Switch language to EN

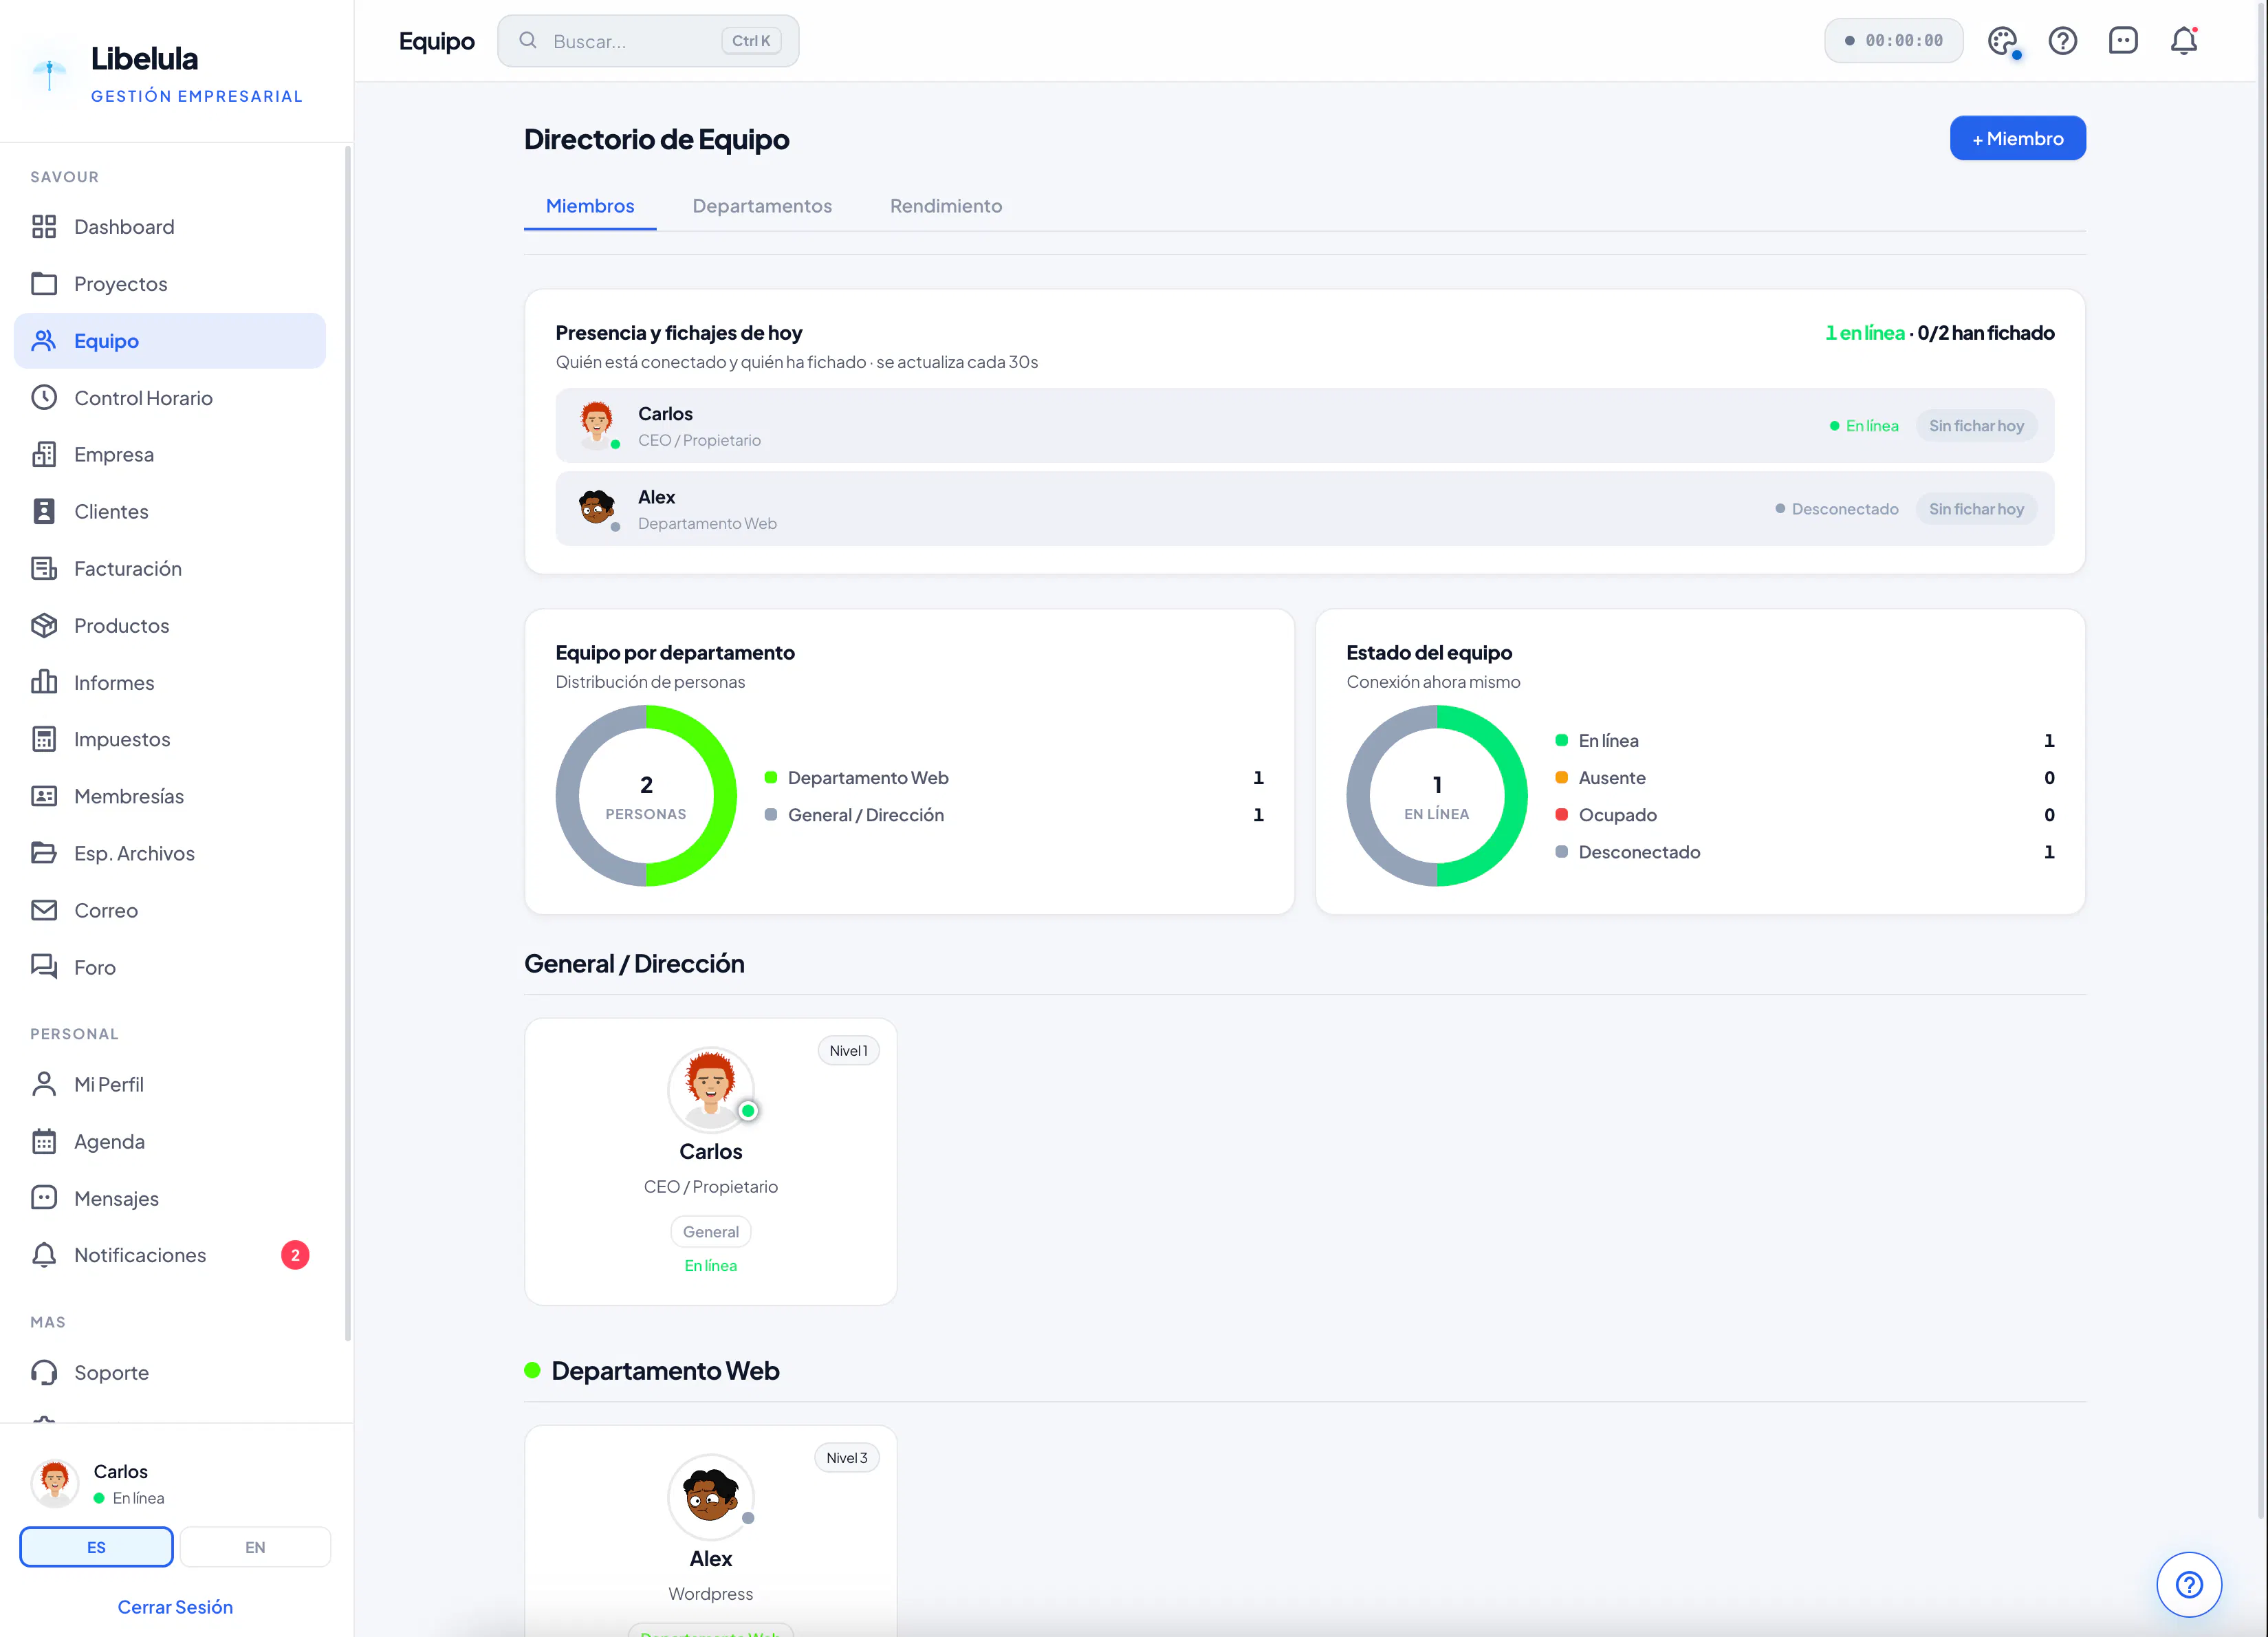[x=255, y=1547]
